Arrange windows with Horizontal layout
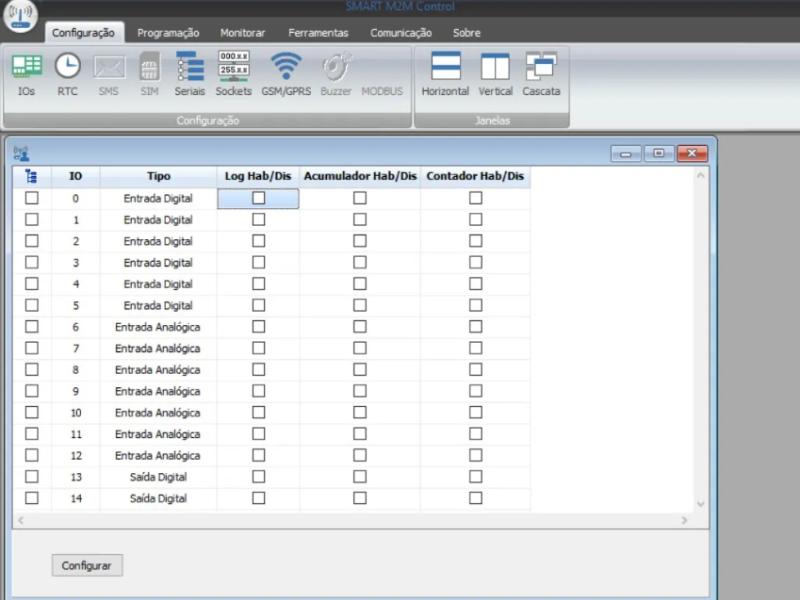800x600 pixels. coord(445,74)
